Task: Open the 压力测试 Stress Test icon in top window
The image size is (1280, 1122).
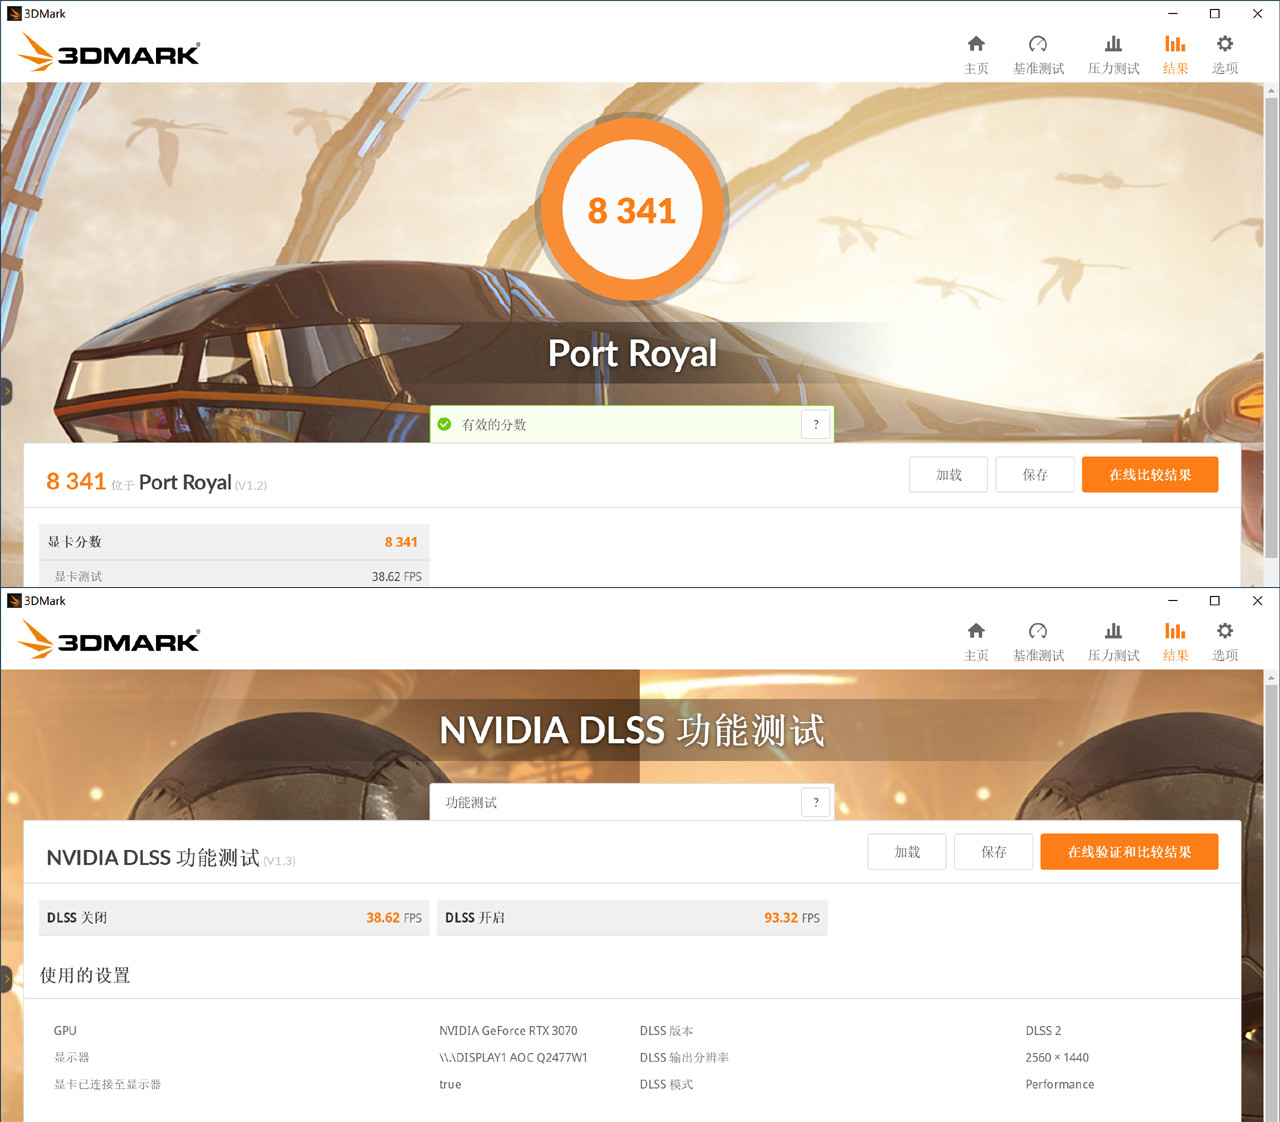Action: tap(1112, 52)
